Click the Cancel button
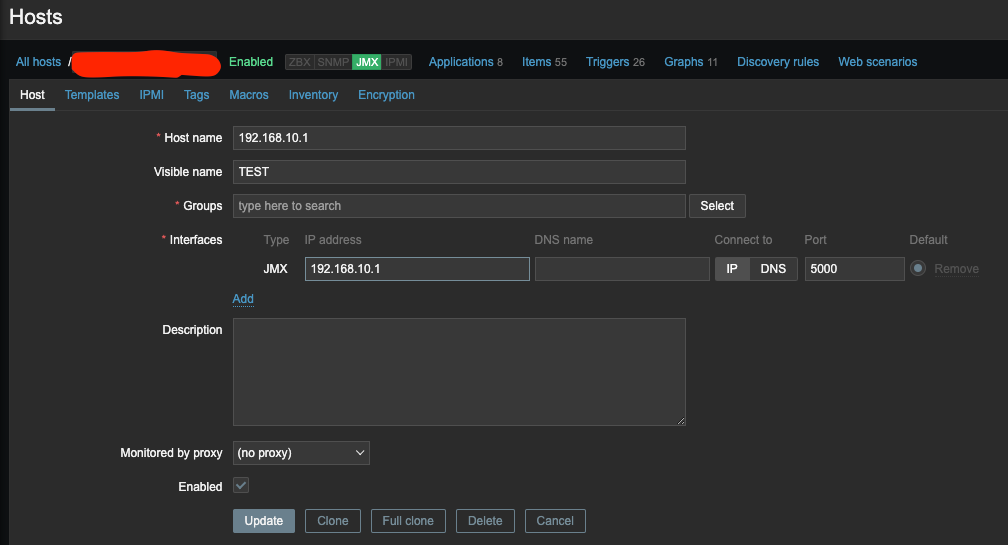Image resolution: width=1008 pixels, height=545 pixels. tap(555, 521)
